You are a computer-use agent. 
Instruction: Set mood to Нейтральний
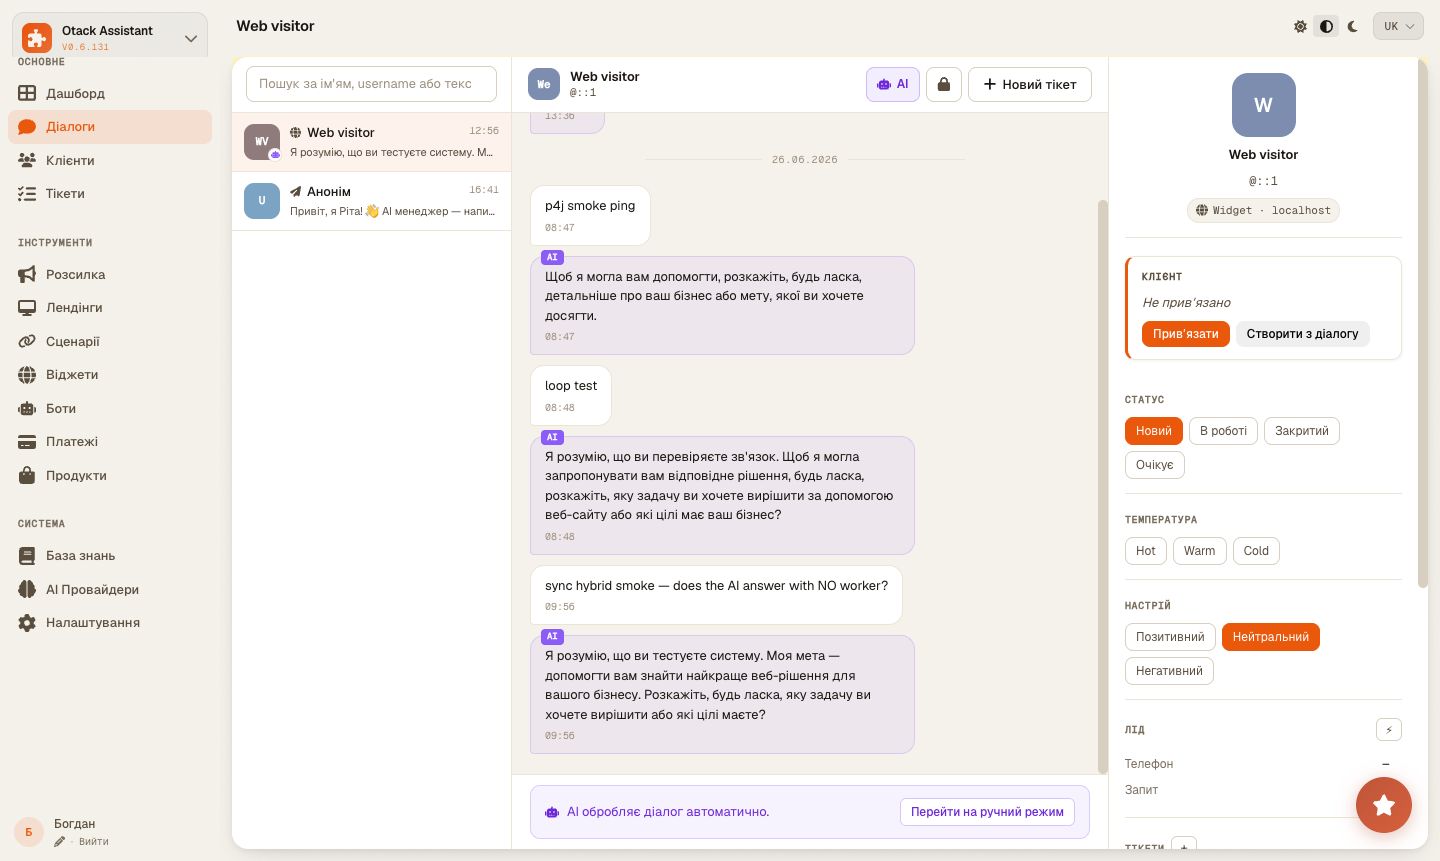click(x=1271, y=637)
